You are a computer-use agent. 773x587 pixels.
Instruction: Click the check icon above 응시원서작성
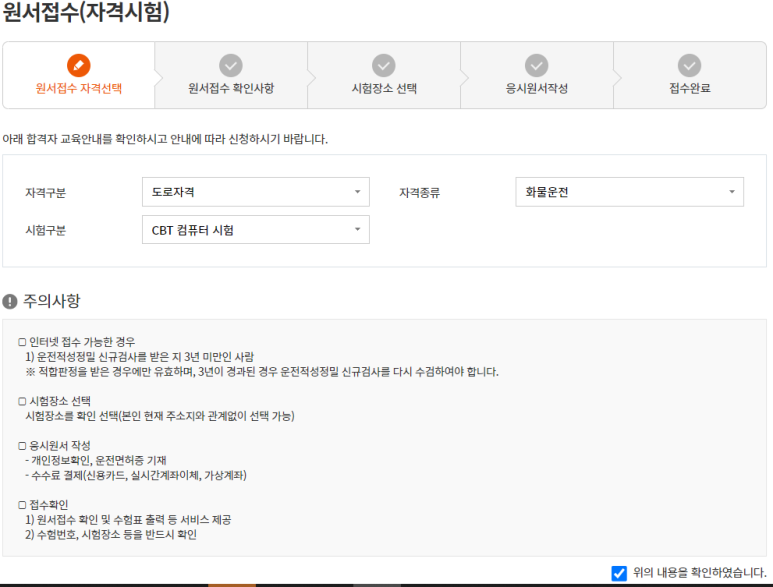536,66
